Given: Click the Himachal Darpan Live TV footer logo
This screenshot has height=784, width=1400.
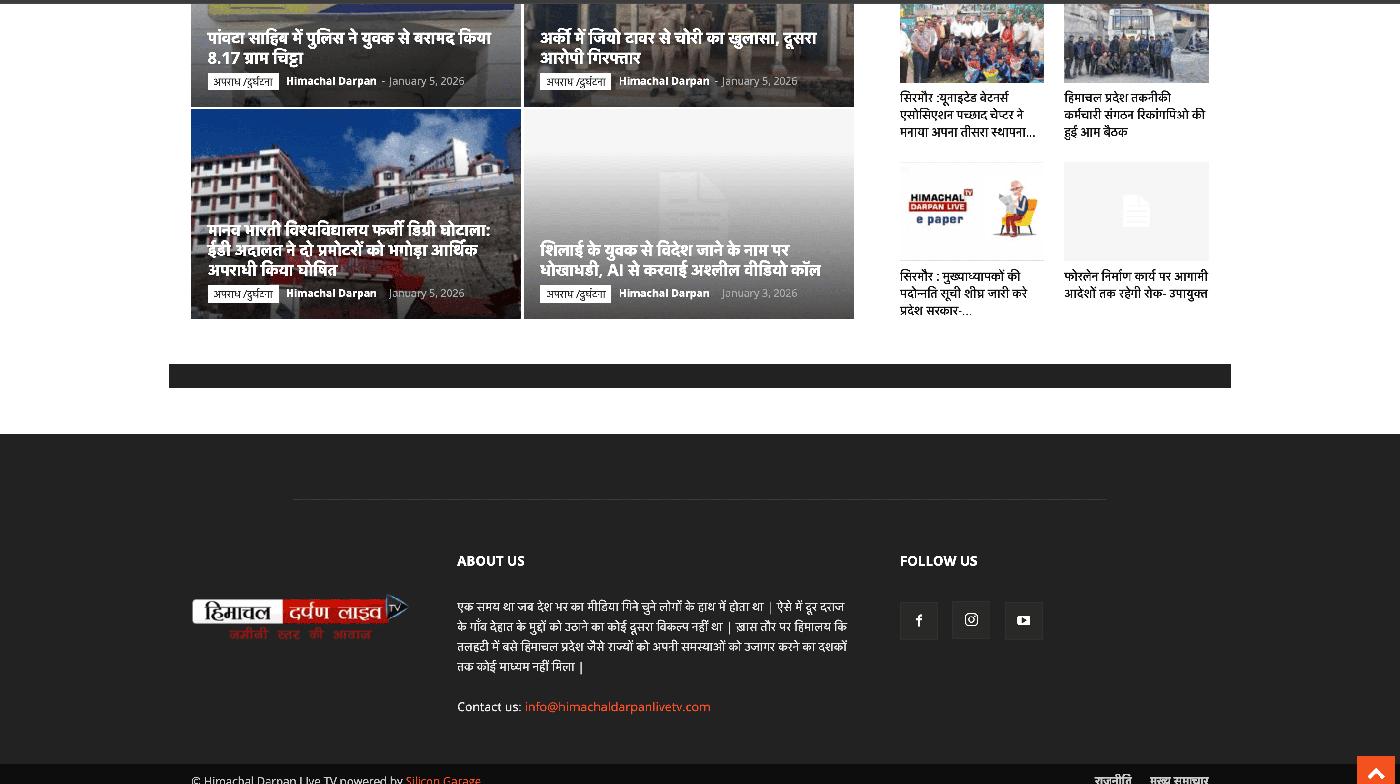Looking at the screenshot, I should 300,616.
